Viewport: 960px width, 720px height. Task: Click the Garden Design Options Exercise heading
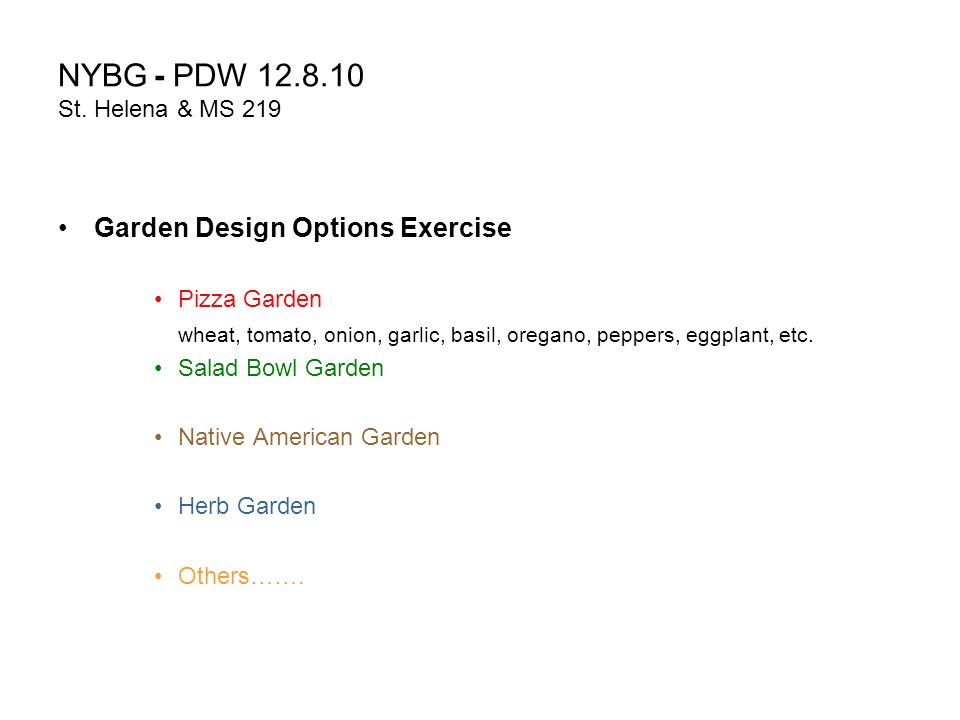click(x=302, y=228)
